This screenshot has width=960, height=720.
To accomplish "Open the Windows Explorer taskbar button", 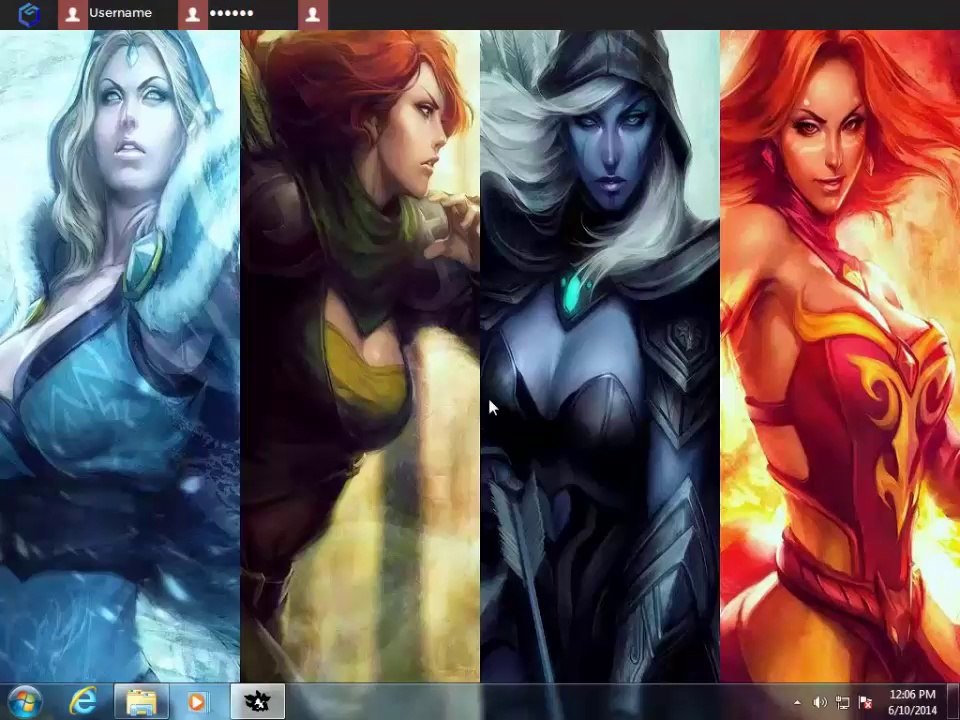I will pos(141,702).
